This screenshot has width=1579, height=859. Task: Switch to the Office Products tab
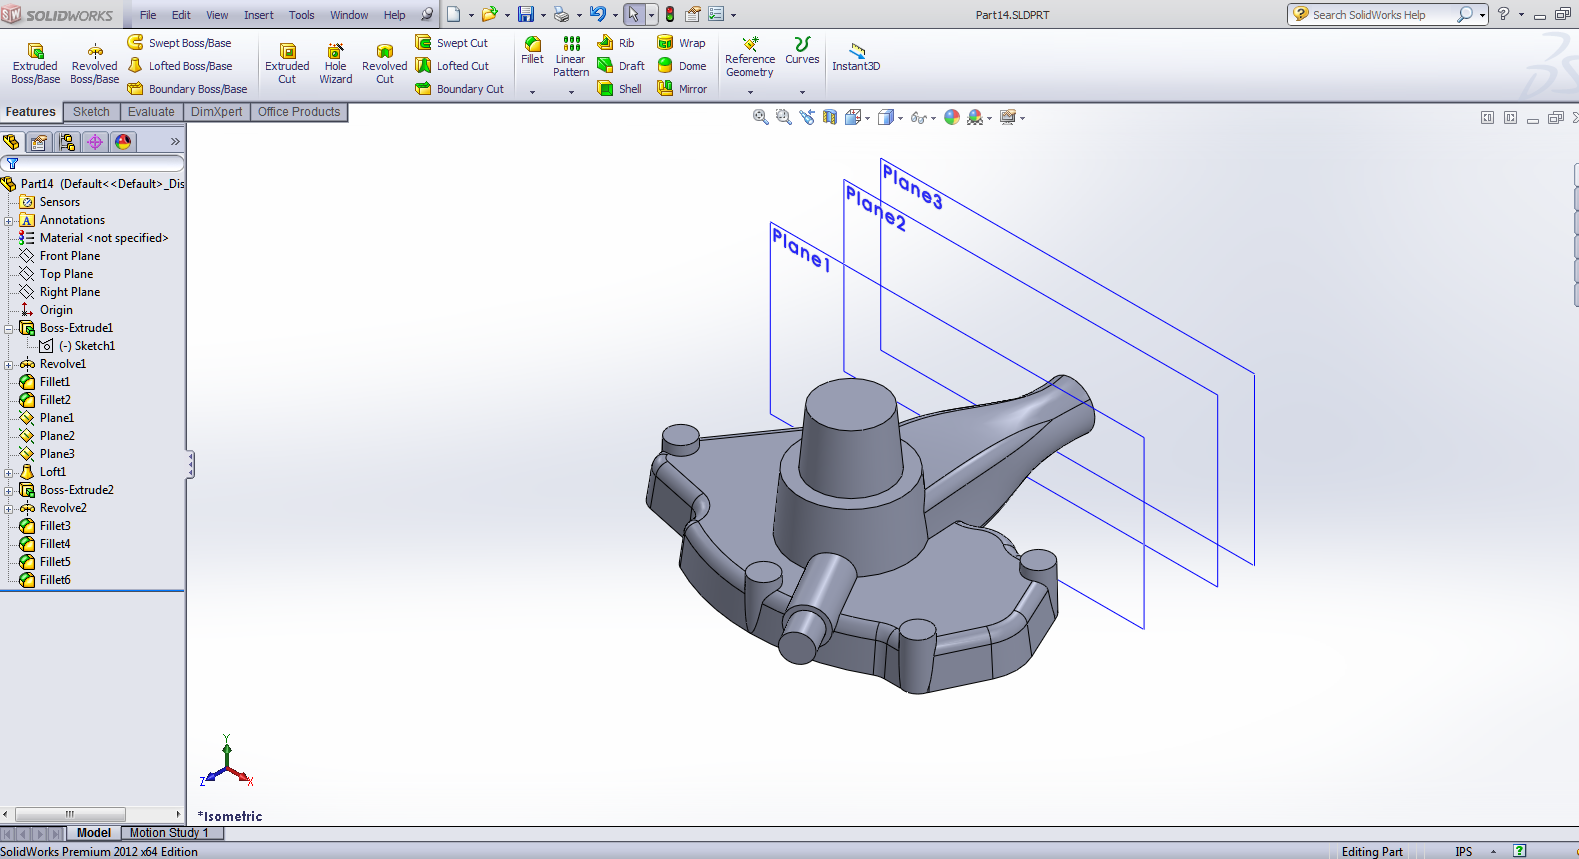pyautogui.click(x=299, y=112)
